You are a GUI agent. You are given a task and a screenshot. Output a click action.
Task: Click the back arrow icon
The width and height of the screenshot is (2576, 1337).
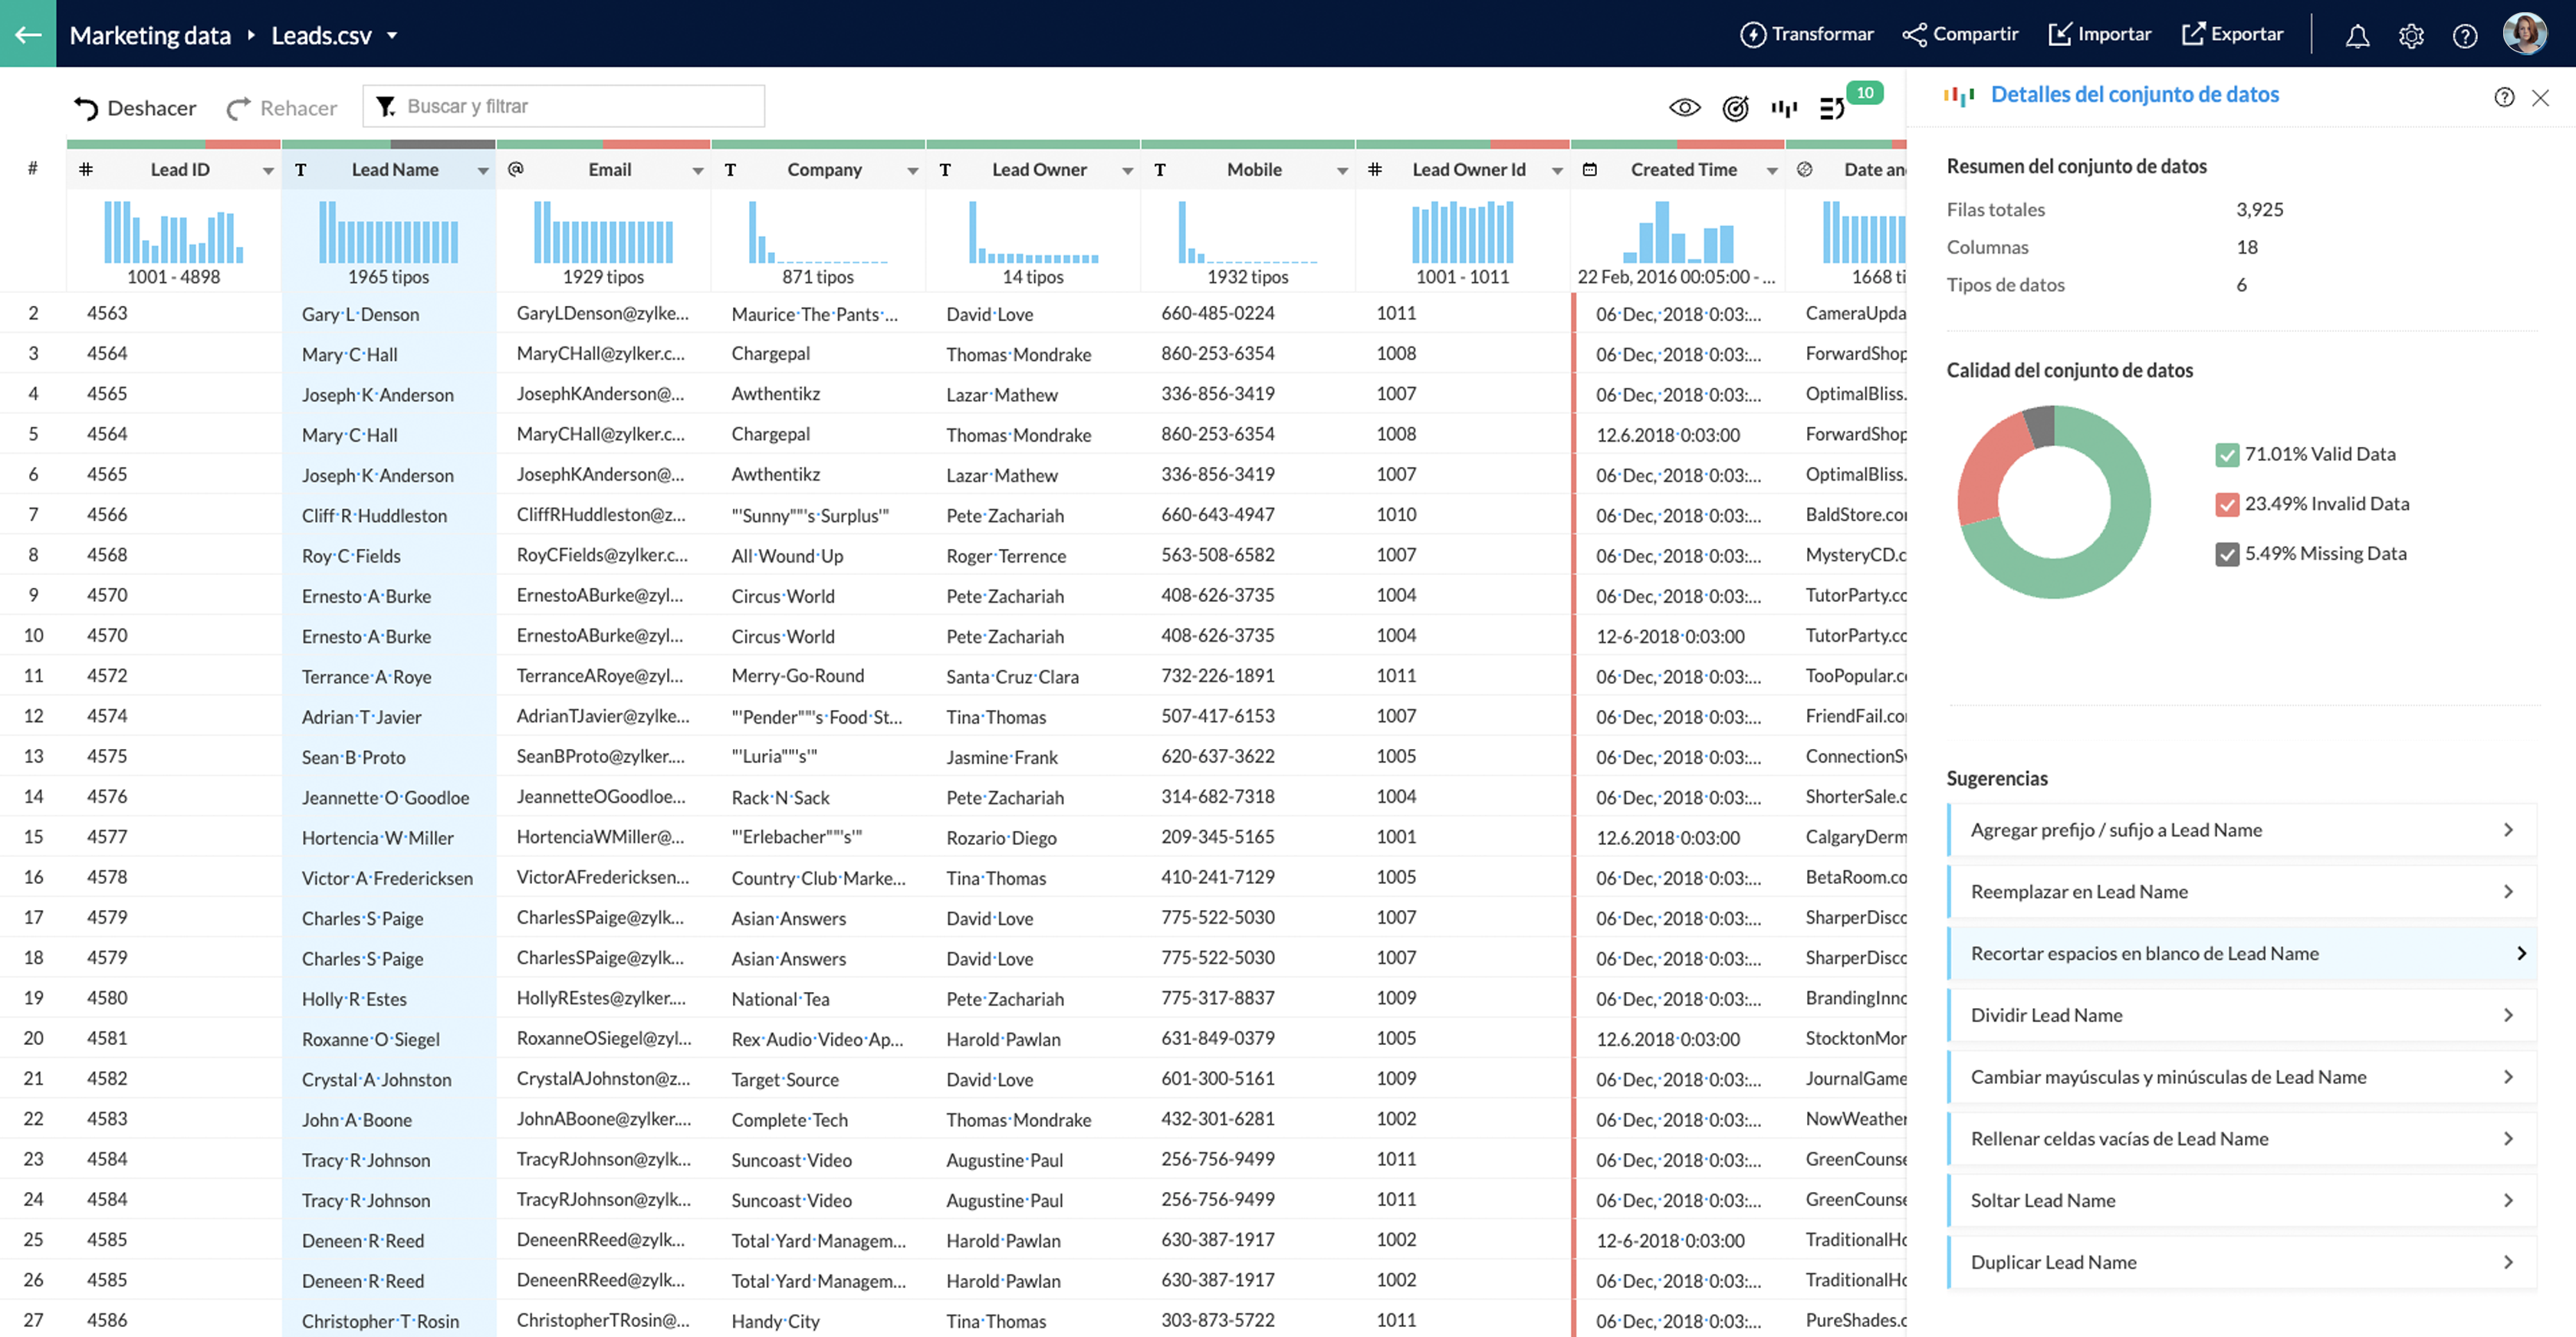(28, 34)
